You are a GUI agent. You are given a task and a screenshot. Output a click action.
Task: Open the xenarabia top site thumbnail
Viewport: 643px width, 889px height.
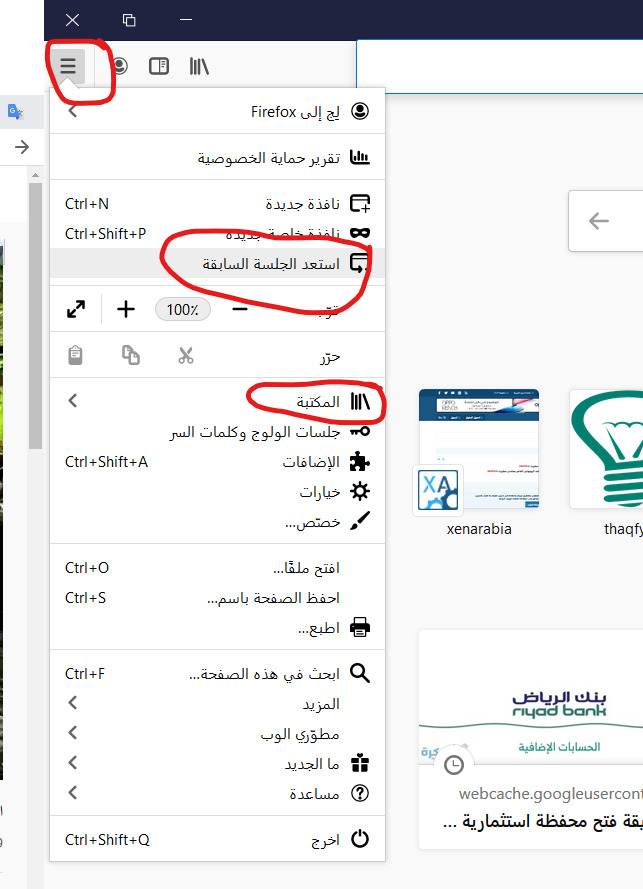pos(478,450)
